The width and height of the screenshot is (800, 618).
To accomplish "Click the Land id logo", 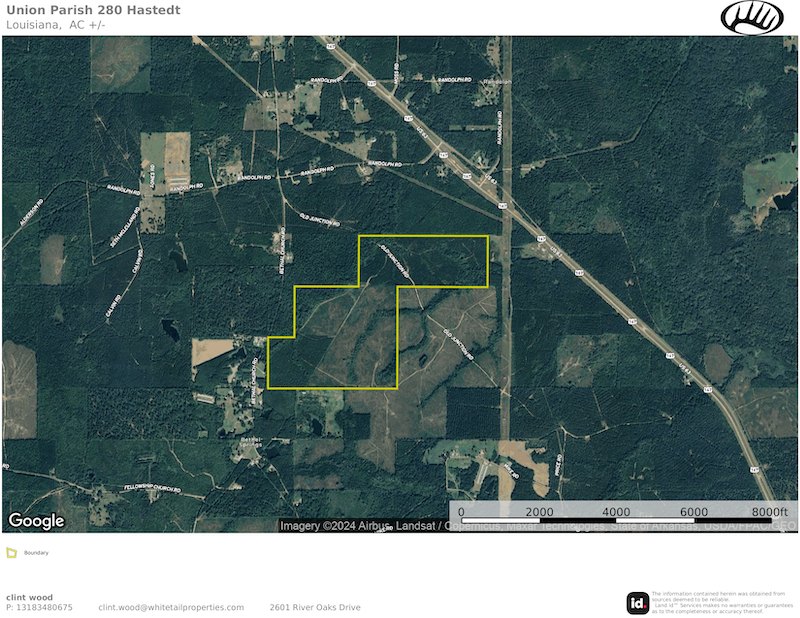I will click(x=637, y=603).
